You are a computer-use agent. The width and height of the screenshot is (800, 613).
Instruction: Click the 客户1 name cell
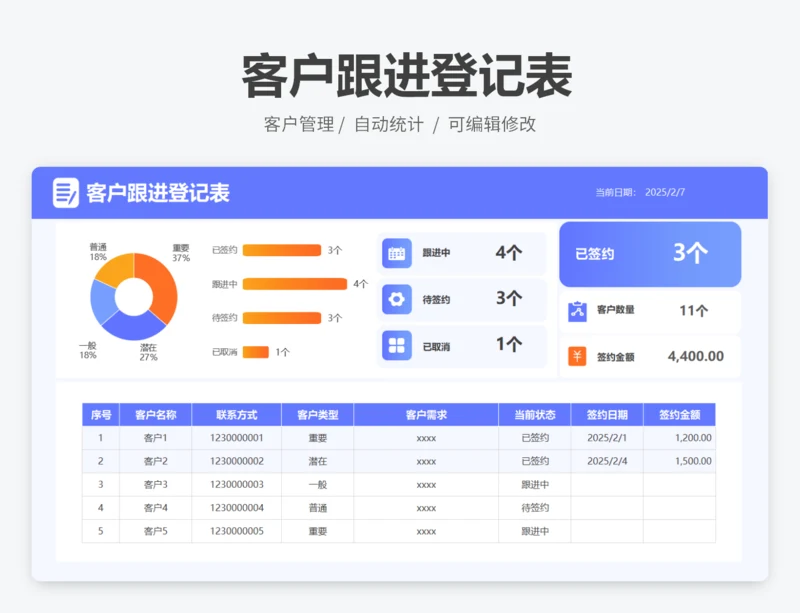[156, 438]
